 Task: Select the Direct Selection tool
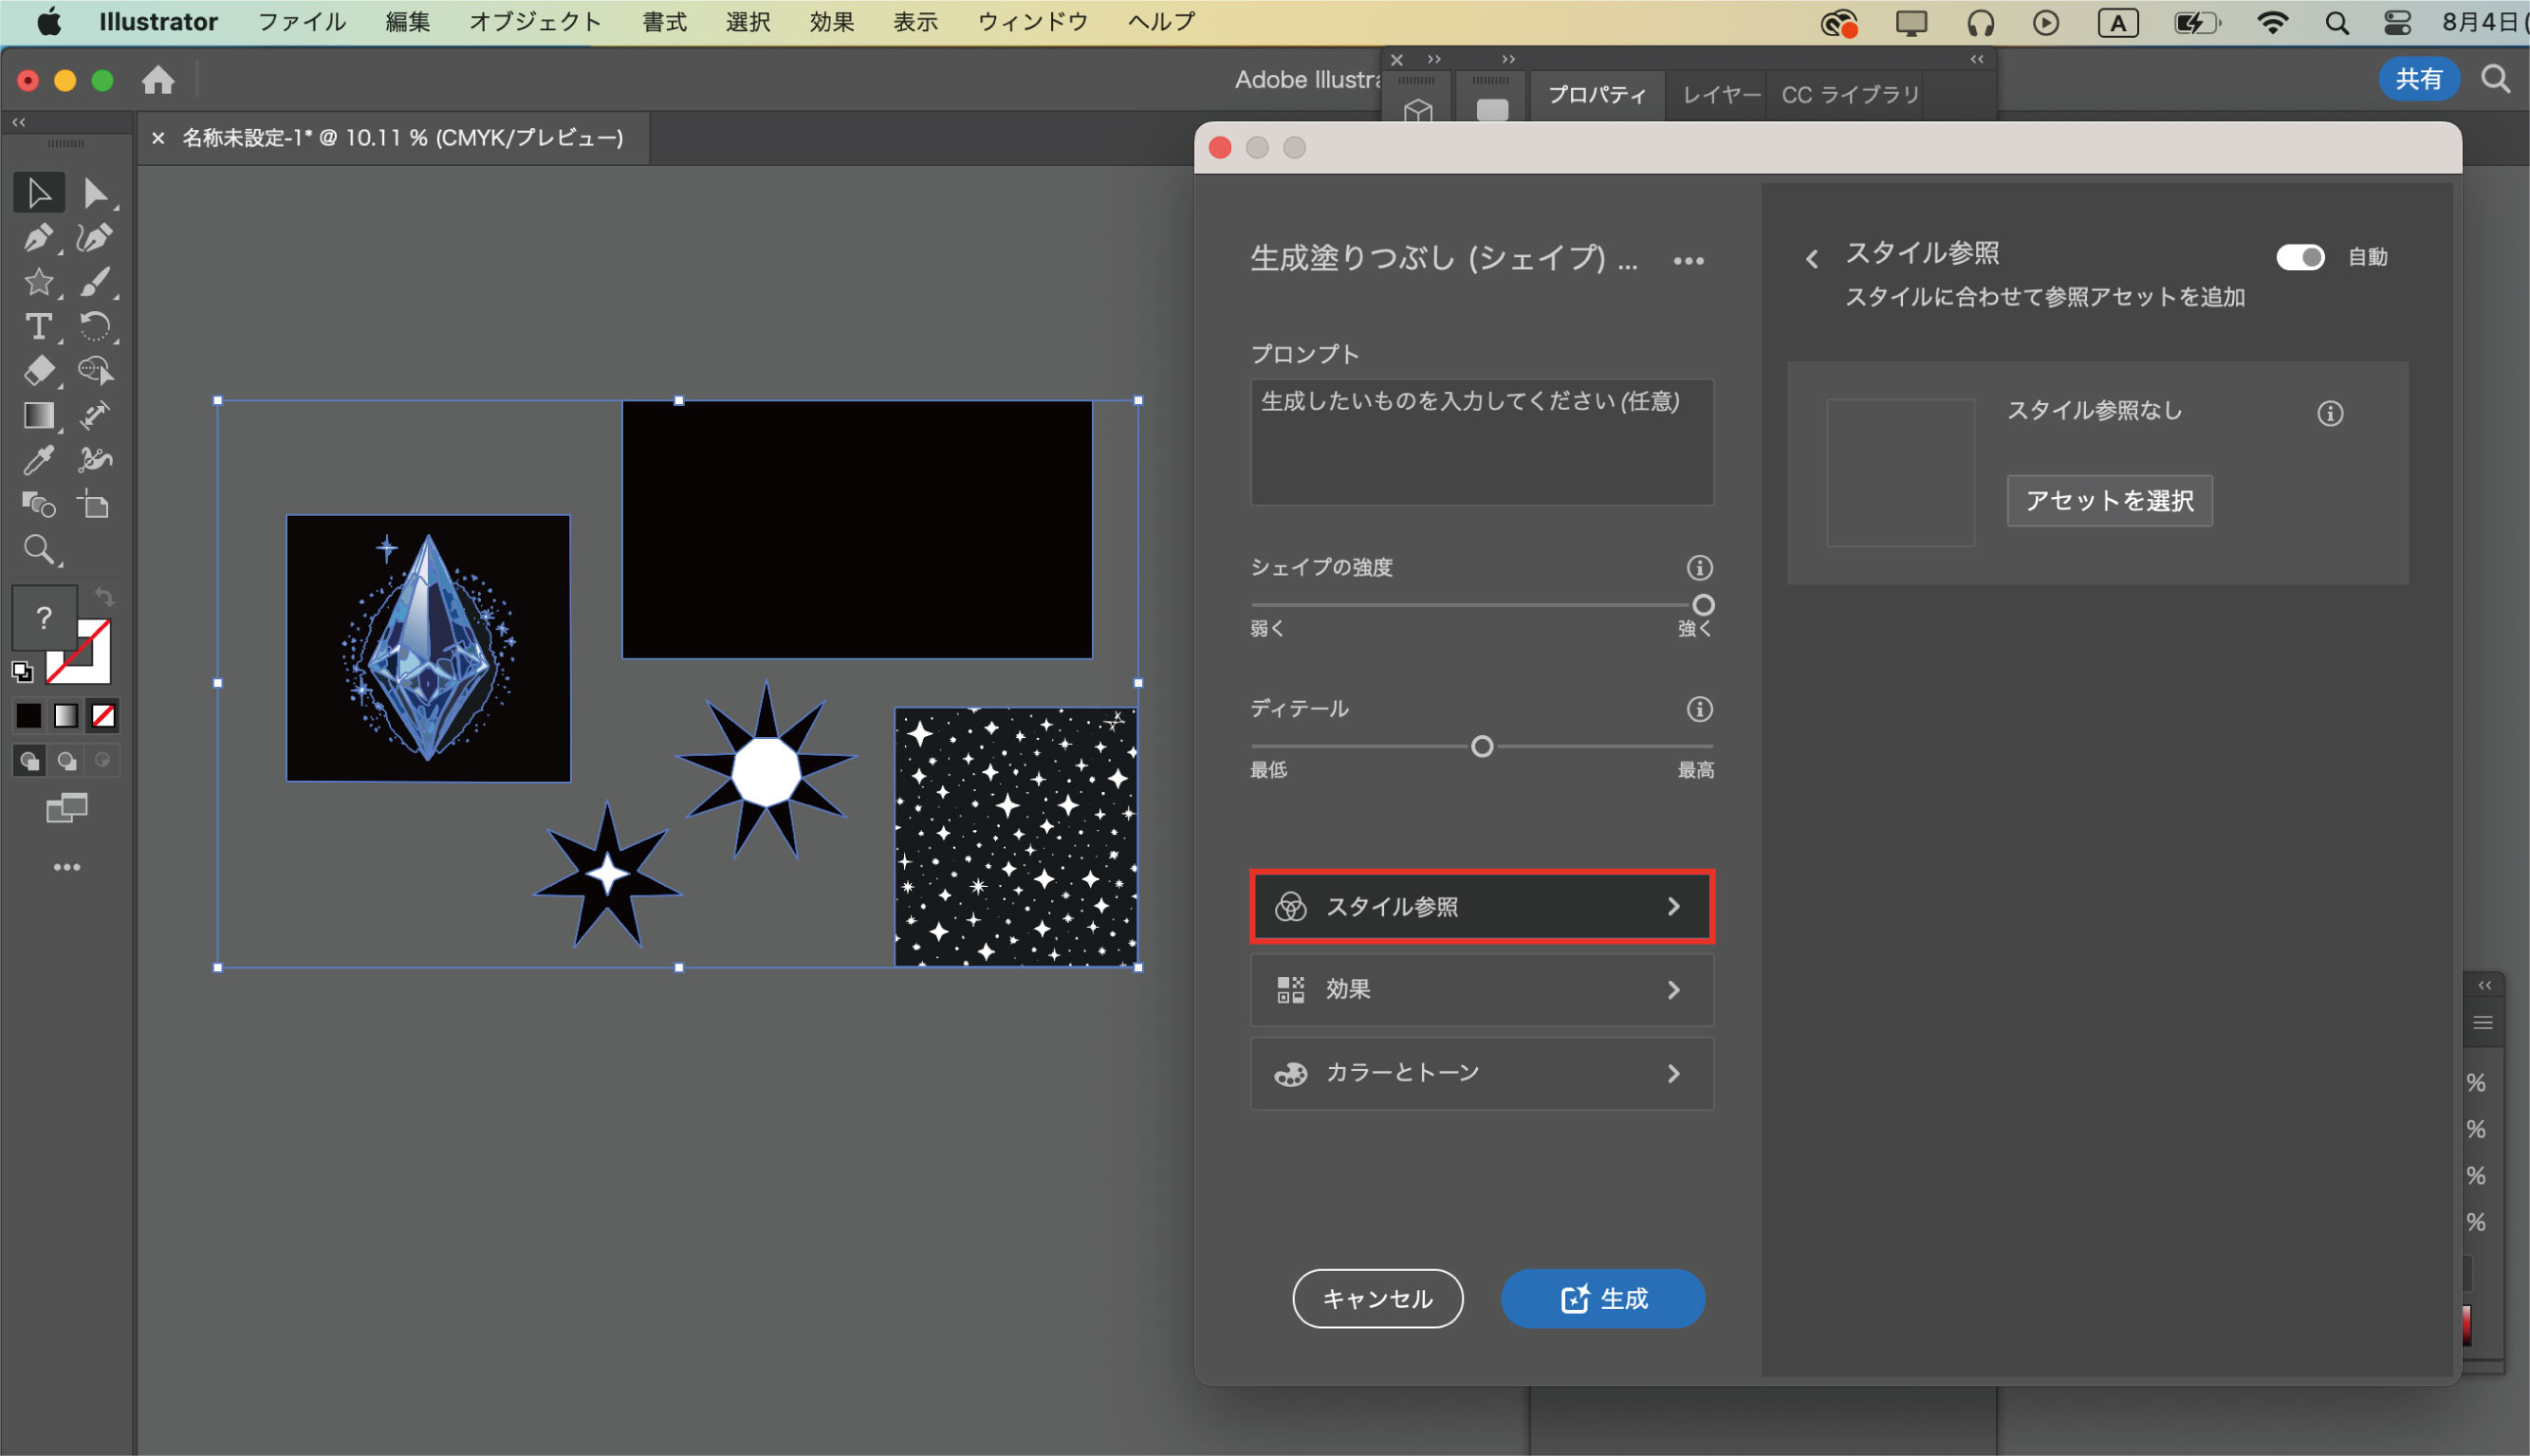pos(95,193)
